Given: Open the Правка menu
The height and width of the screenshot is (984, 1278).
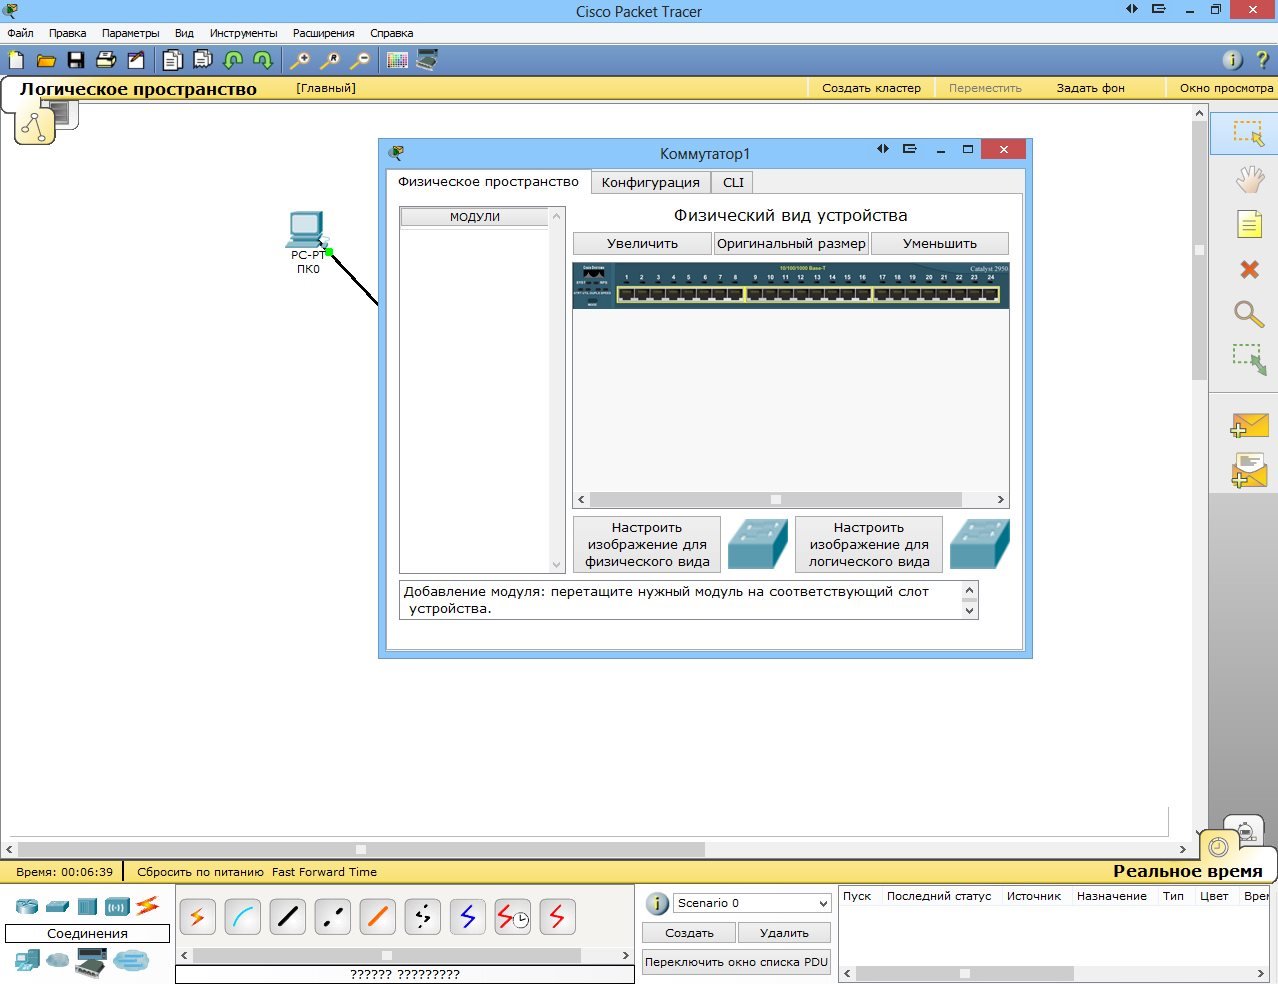Looking at the screenshot, I should [67, 33].
